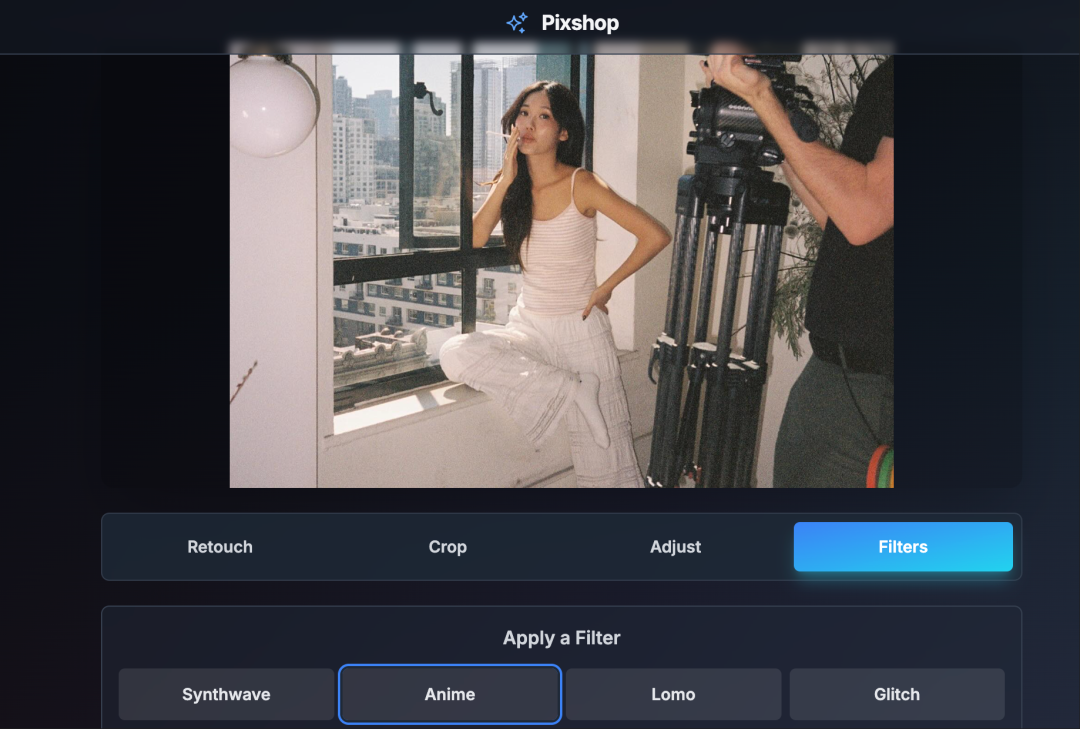Click the cameraman's black shirt in photo
Screen dimensions: 1080x729
point(855,270)
